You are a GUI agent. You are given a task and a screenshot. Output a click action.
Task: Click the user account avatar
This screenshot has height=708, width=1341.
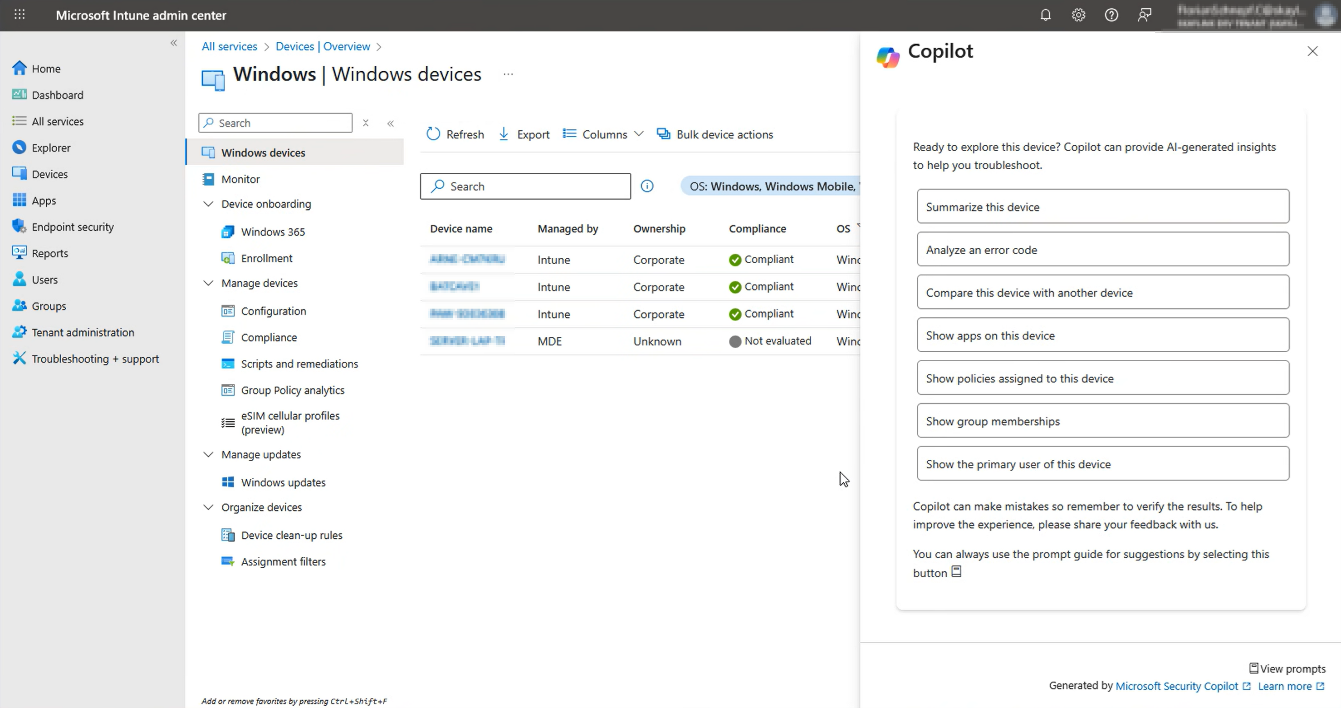(1325, 15)
